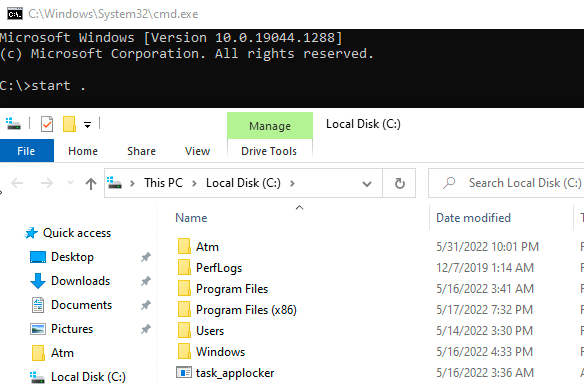This screenshot has height=384, width=584.
Task: Open Customize Quick Access Toolbar dropdown
Action: point(87,125)
